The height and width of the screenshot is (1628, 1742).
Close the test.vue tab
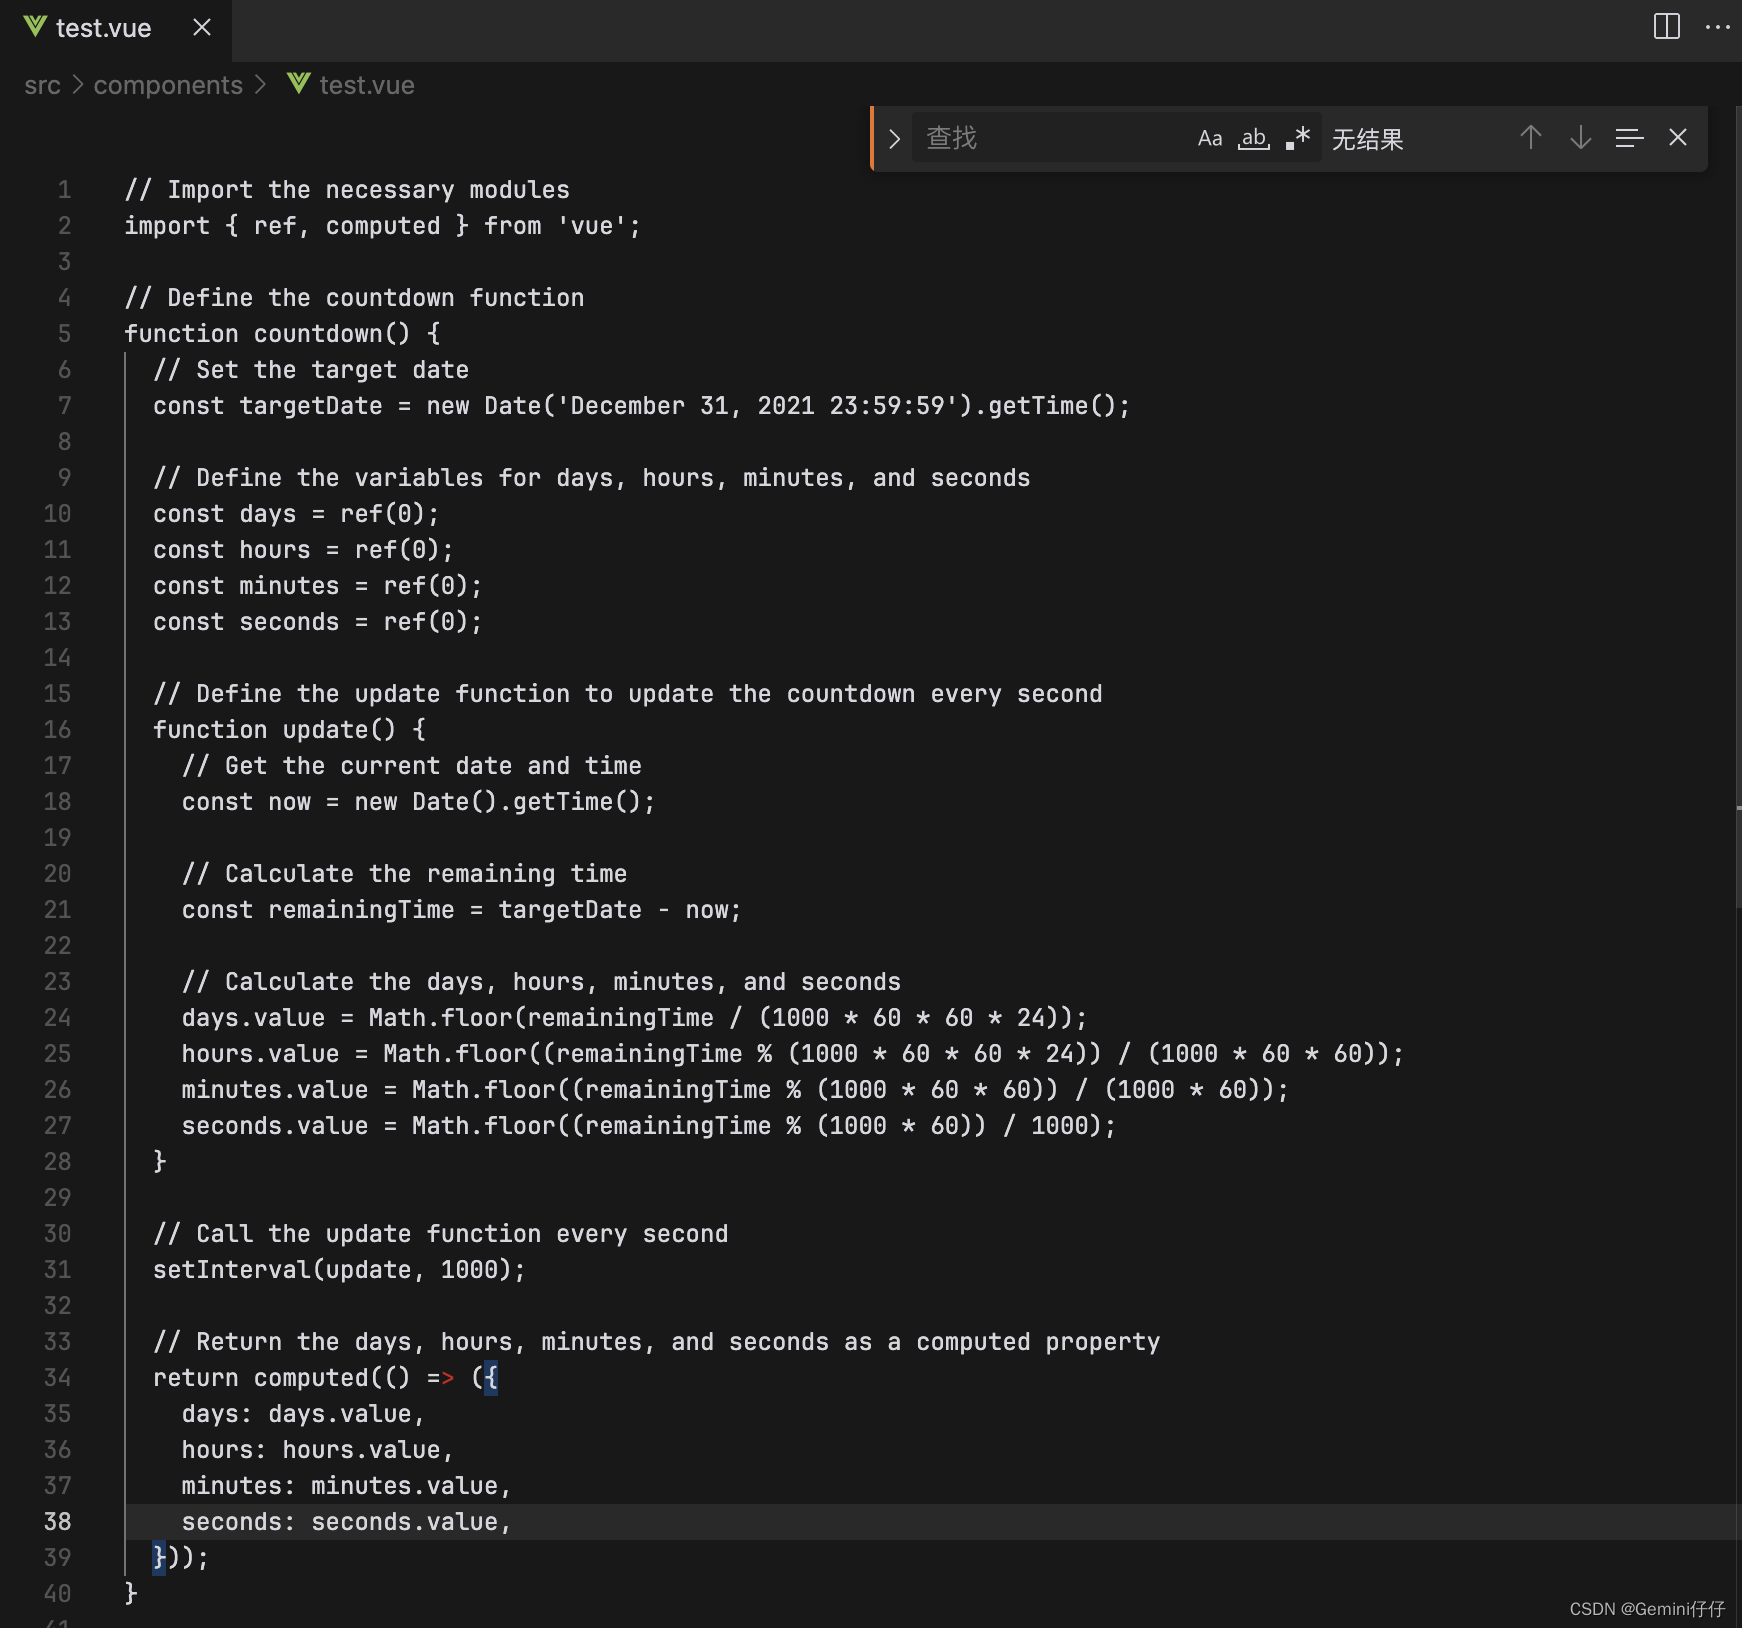[201, 27]
